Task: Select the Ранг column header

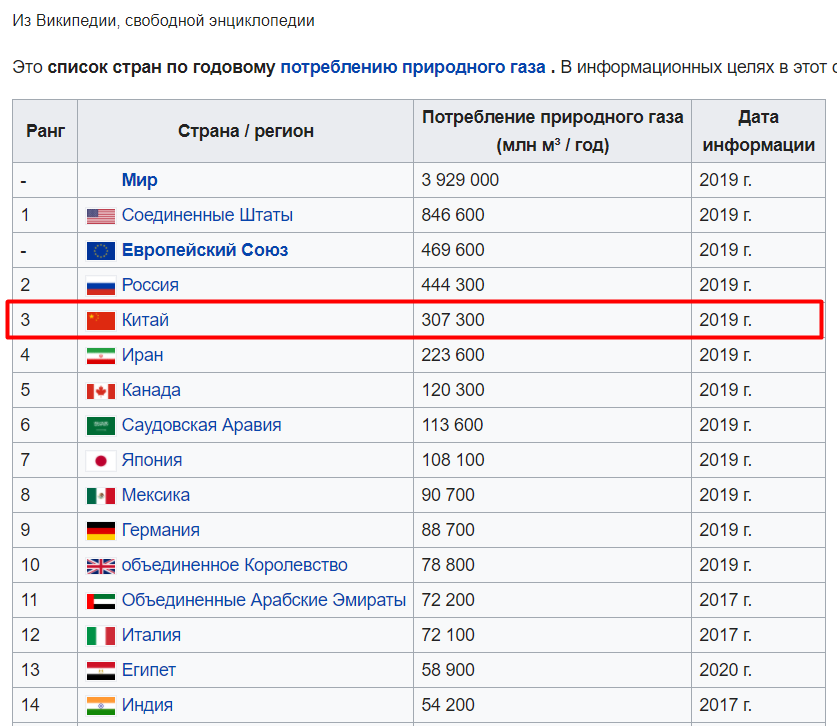Action: (45, 130)
